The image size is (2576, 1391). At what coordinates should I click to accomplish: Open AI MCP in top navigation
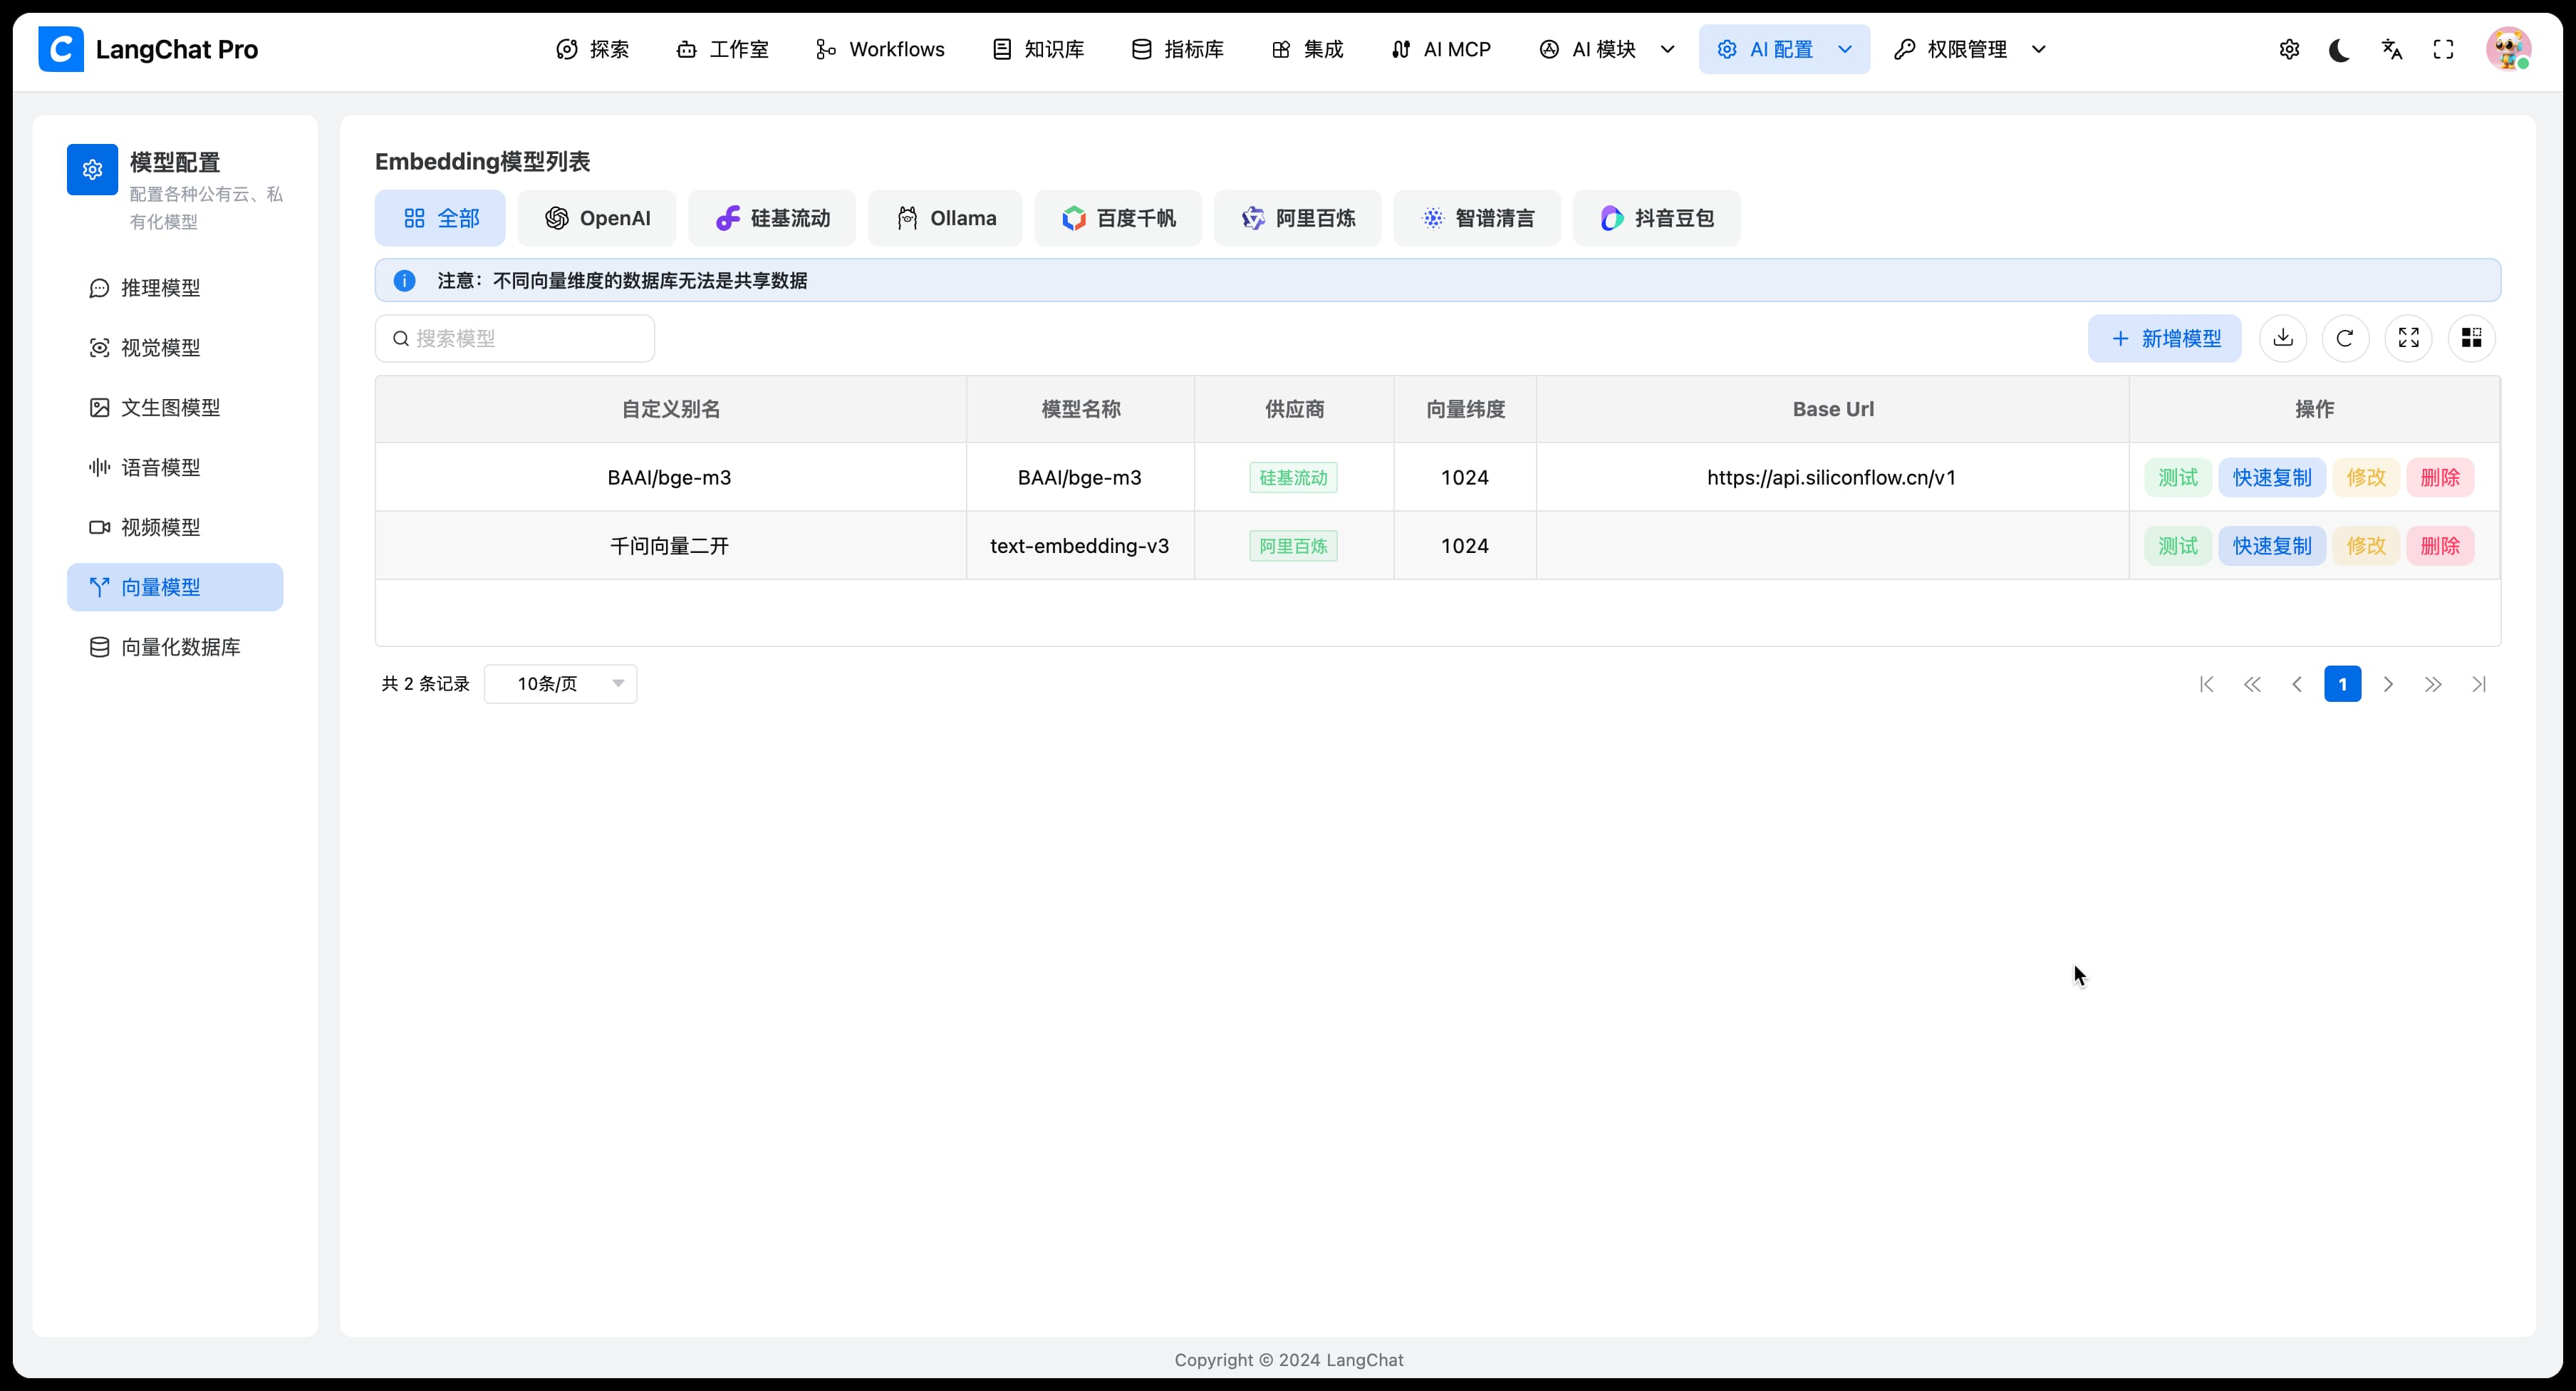click(x=1441, y=49)
